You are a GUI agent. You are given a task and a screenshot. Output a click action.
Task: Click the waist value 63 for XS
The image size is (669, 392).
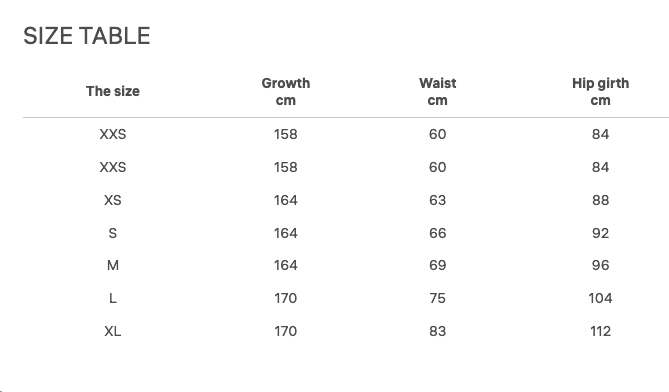437,200
